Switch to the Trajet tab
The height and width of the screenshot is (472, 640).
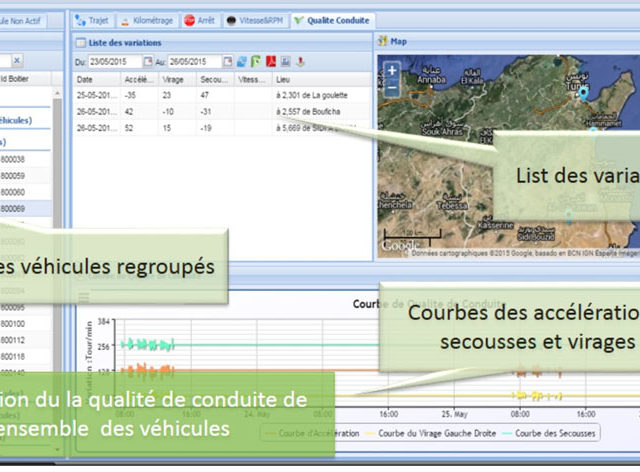point(92,19)
